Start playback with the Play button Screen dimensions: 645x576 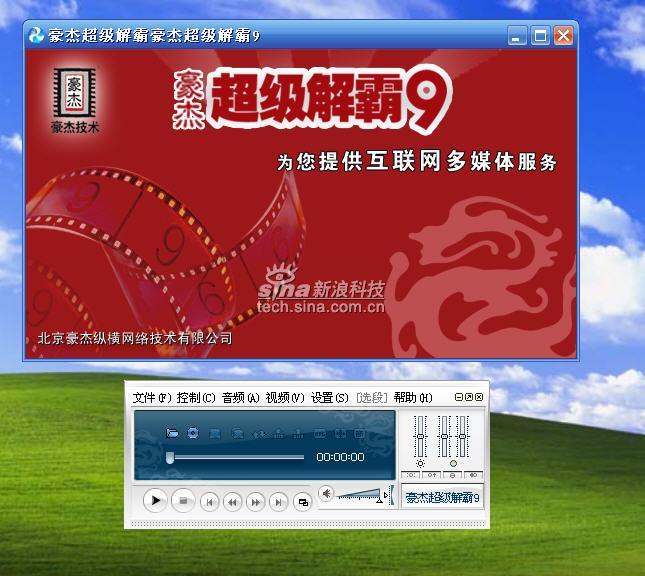point(155,500)
